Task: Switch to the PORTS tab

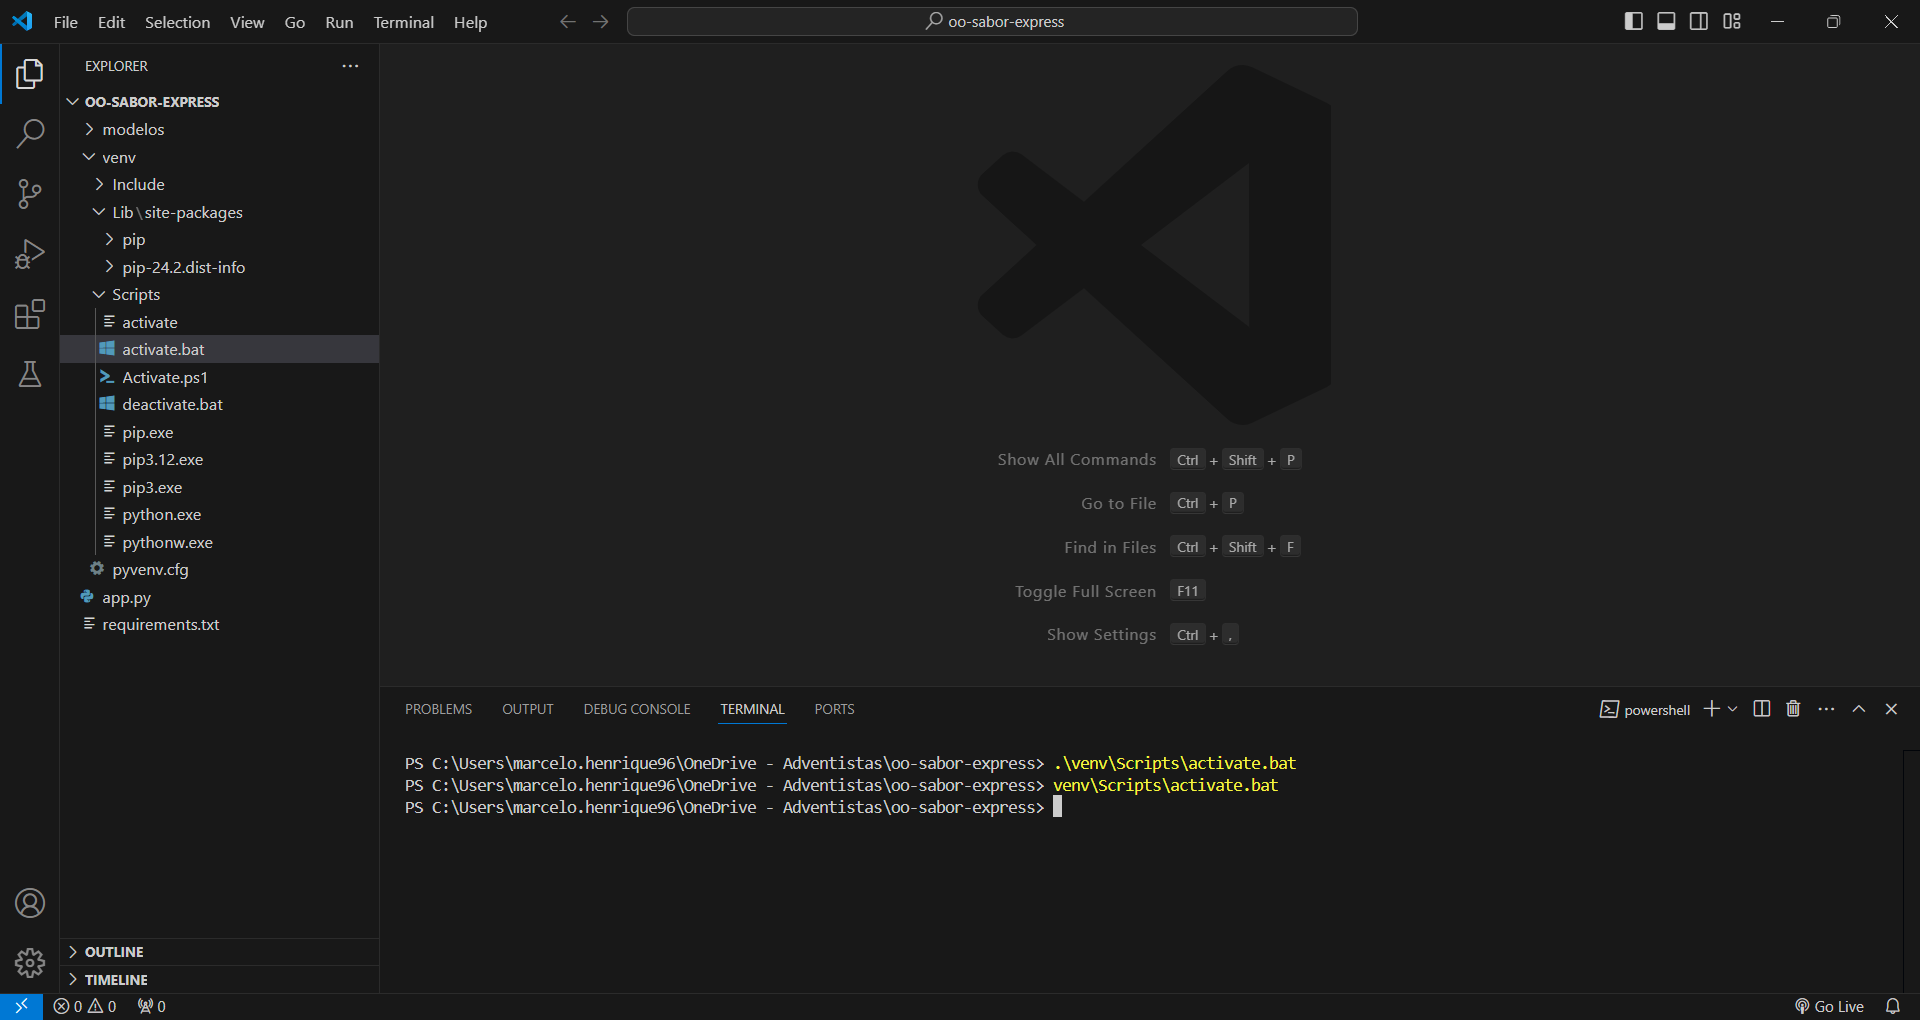Action: [x=834, y=709]
